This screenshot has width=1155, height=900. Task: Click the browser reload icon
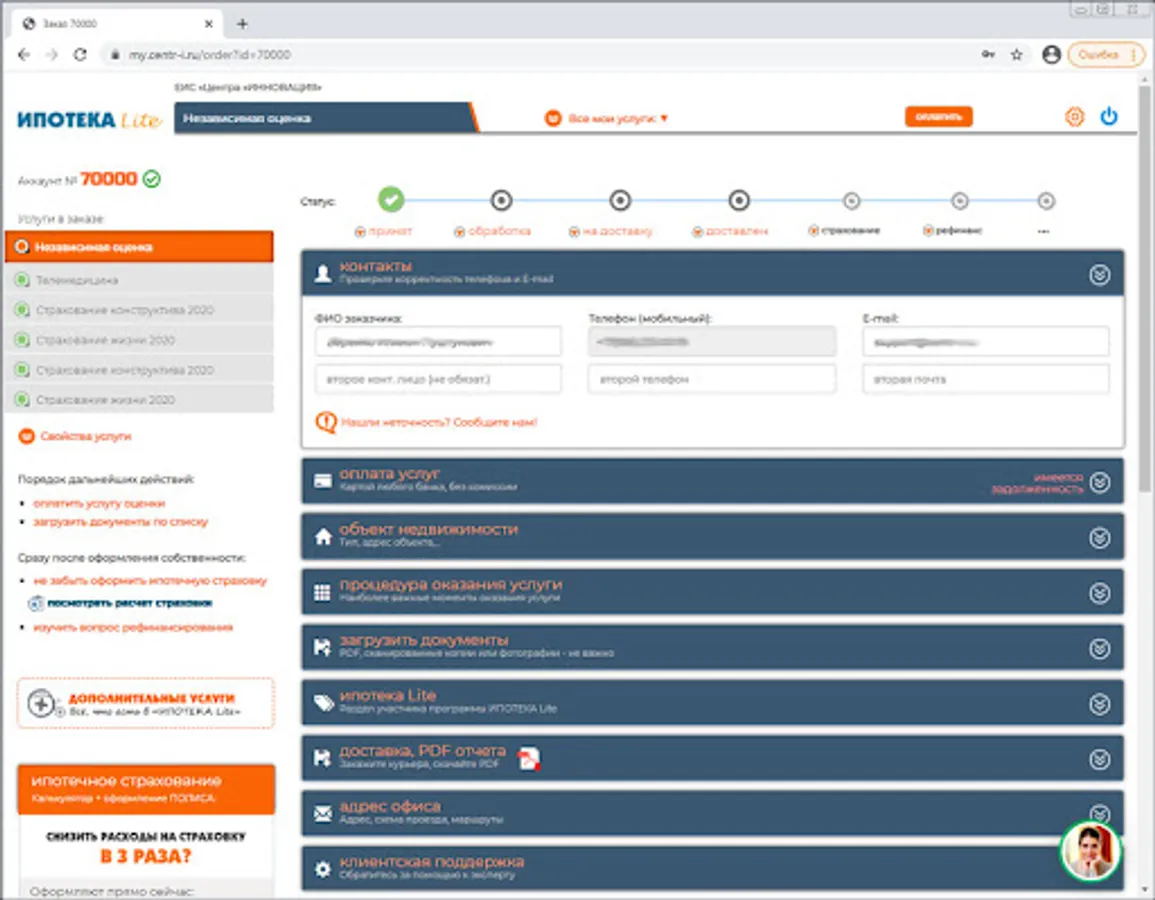[x=80, y=55]
